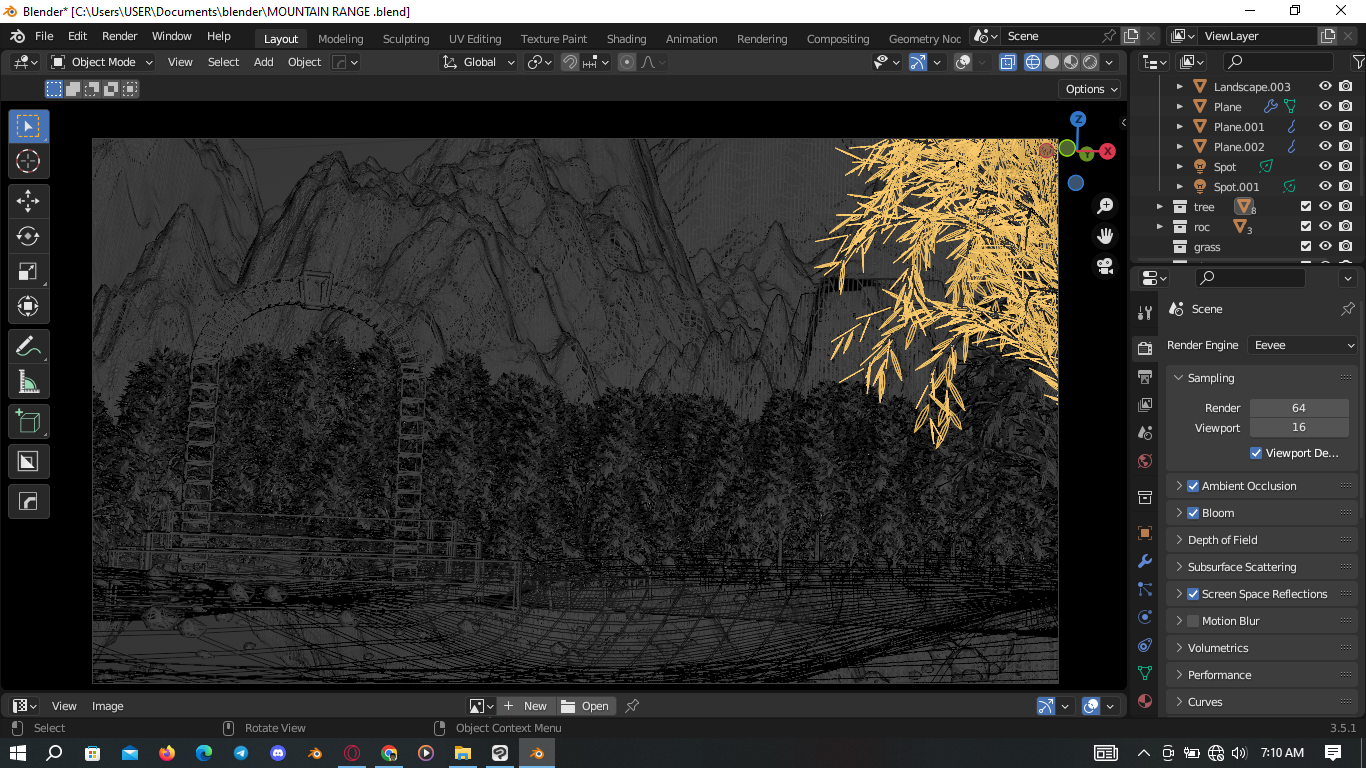1366x768 pixels.
Task: Open the Modifiers properties tab
Action: pyautogui.click(x=1145, y=561)
